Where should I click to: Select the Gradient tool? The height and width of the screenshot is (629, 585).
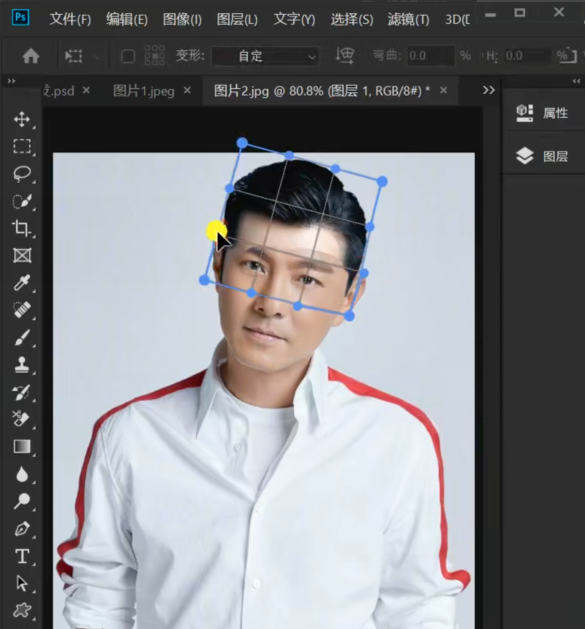pos(22,446)
